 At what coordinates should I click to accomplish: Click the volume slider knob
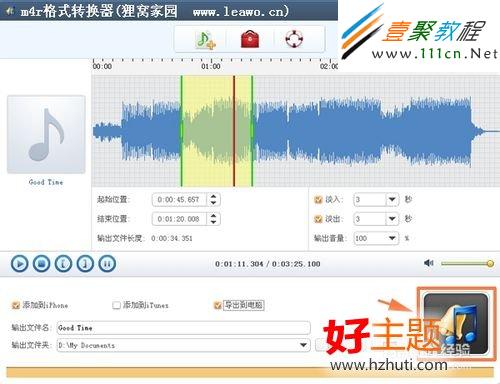tap(490, 263)
